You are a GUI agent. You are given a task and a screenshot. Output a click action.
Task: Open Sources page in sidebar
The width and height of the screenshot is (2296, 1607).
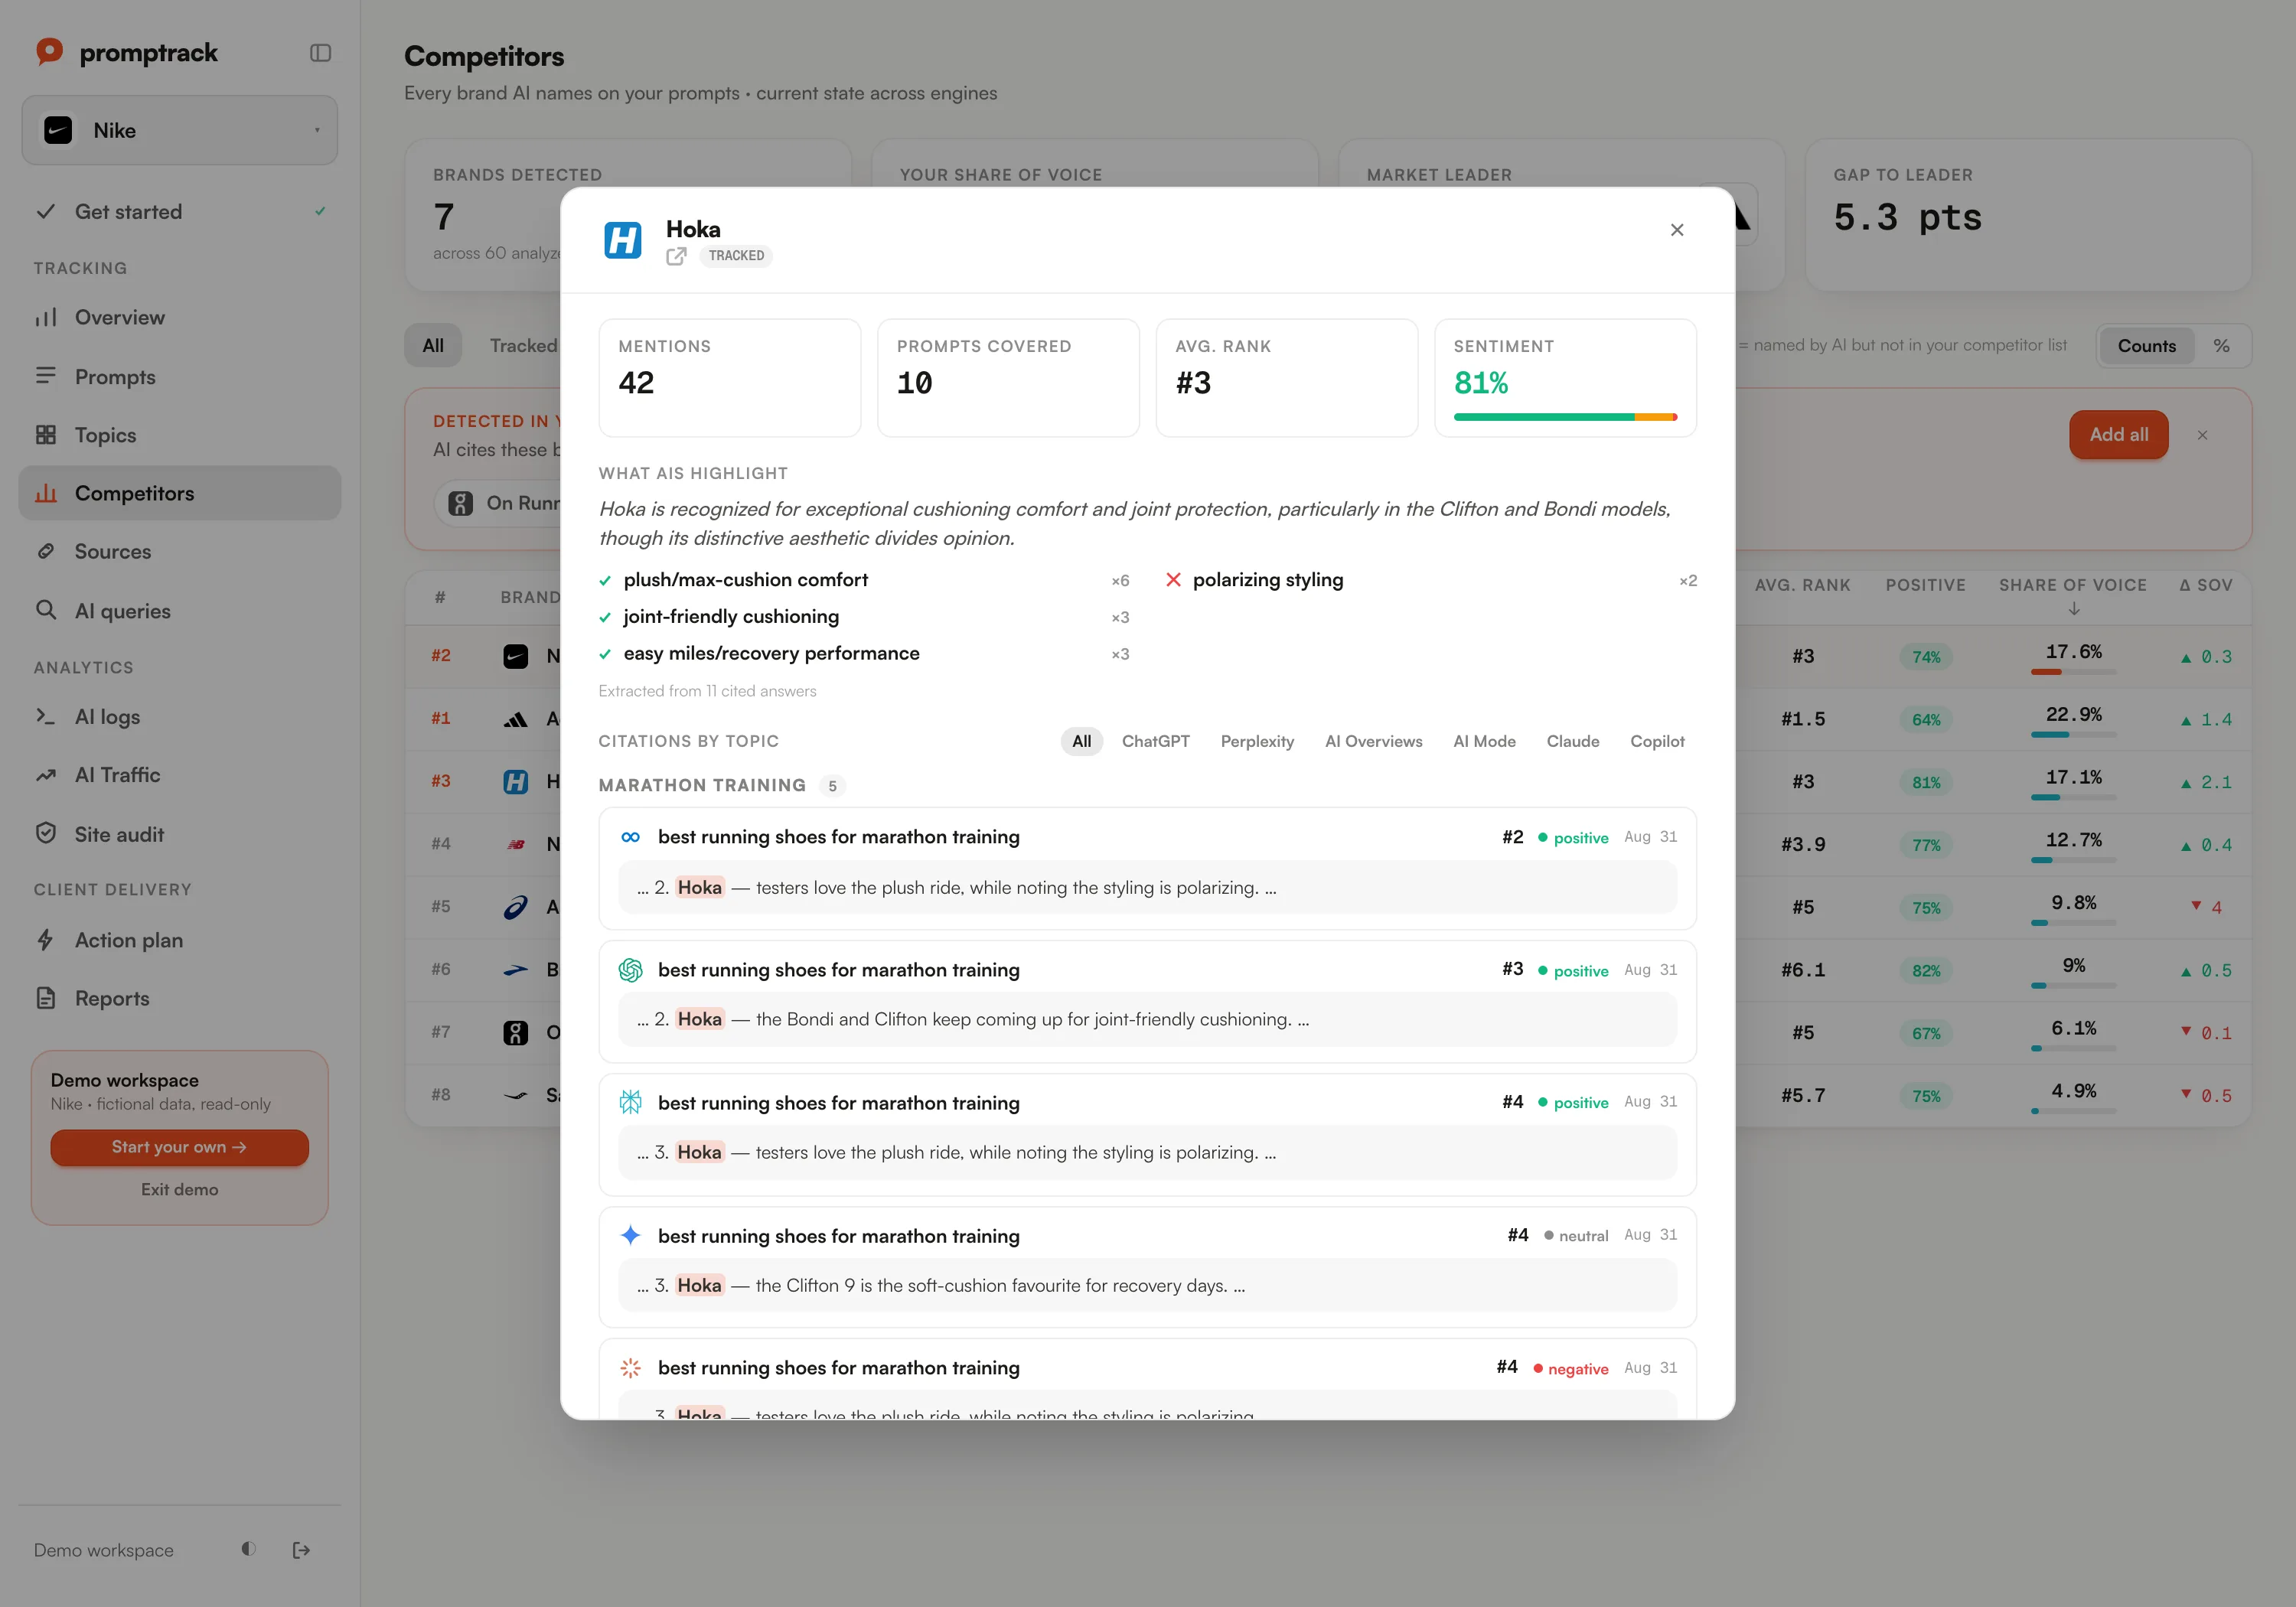[180, 551]
